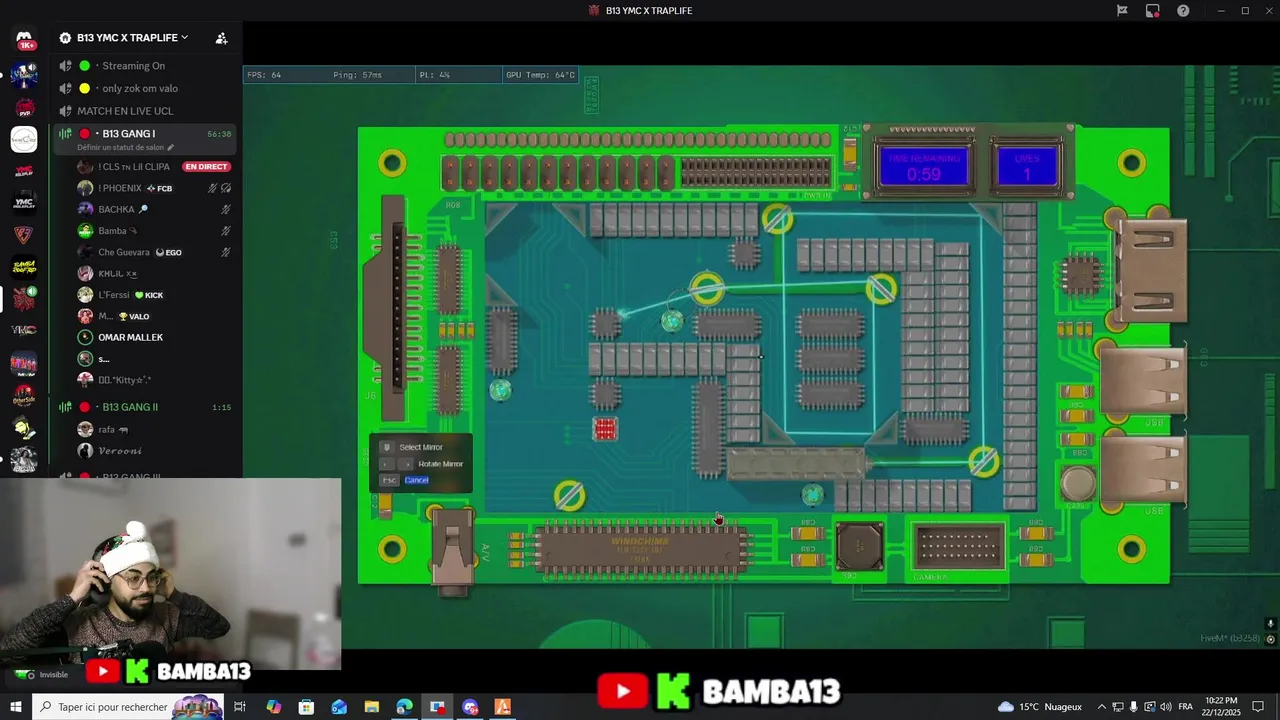The width and height of the screenshot is (1280, 720).
Task: Open the PVP server icon in sidebar
Action: pos(24,107)
